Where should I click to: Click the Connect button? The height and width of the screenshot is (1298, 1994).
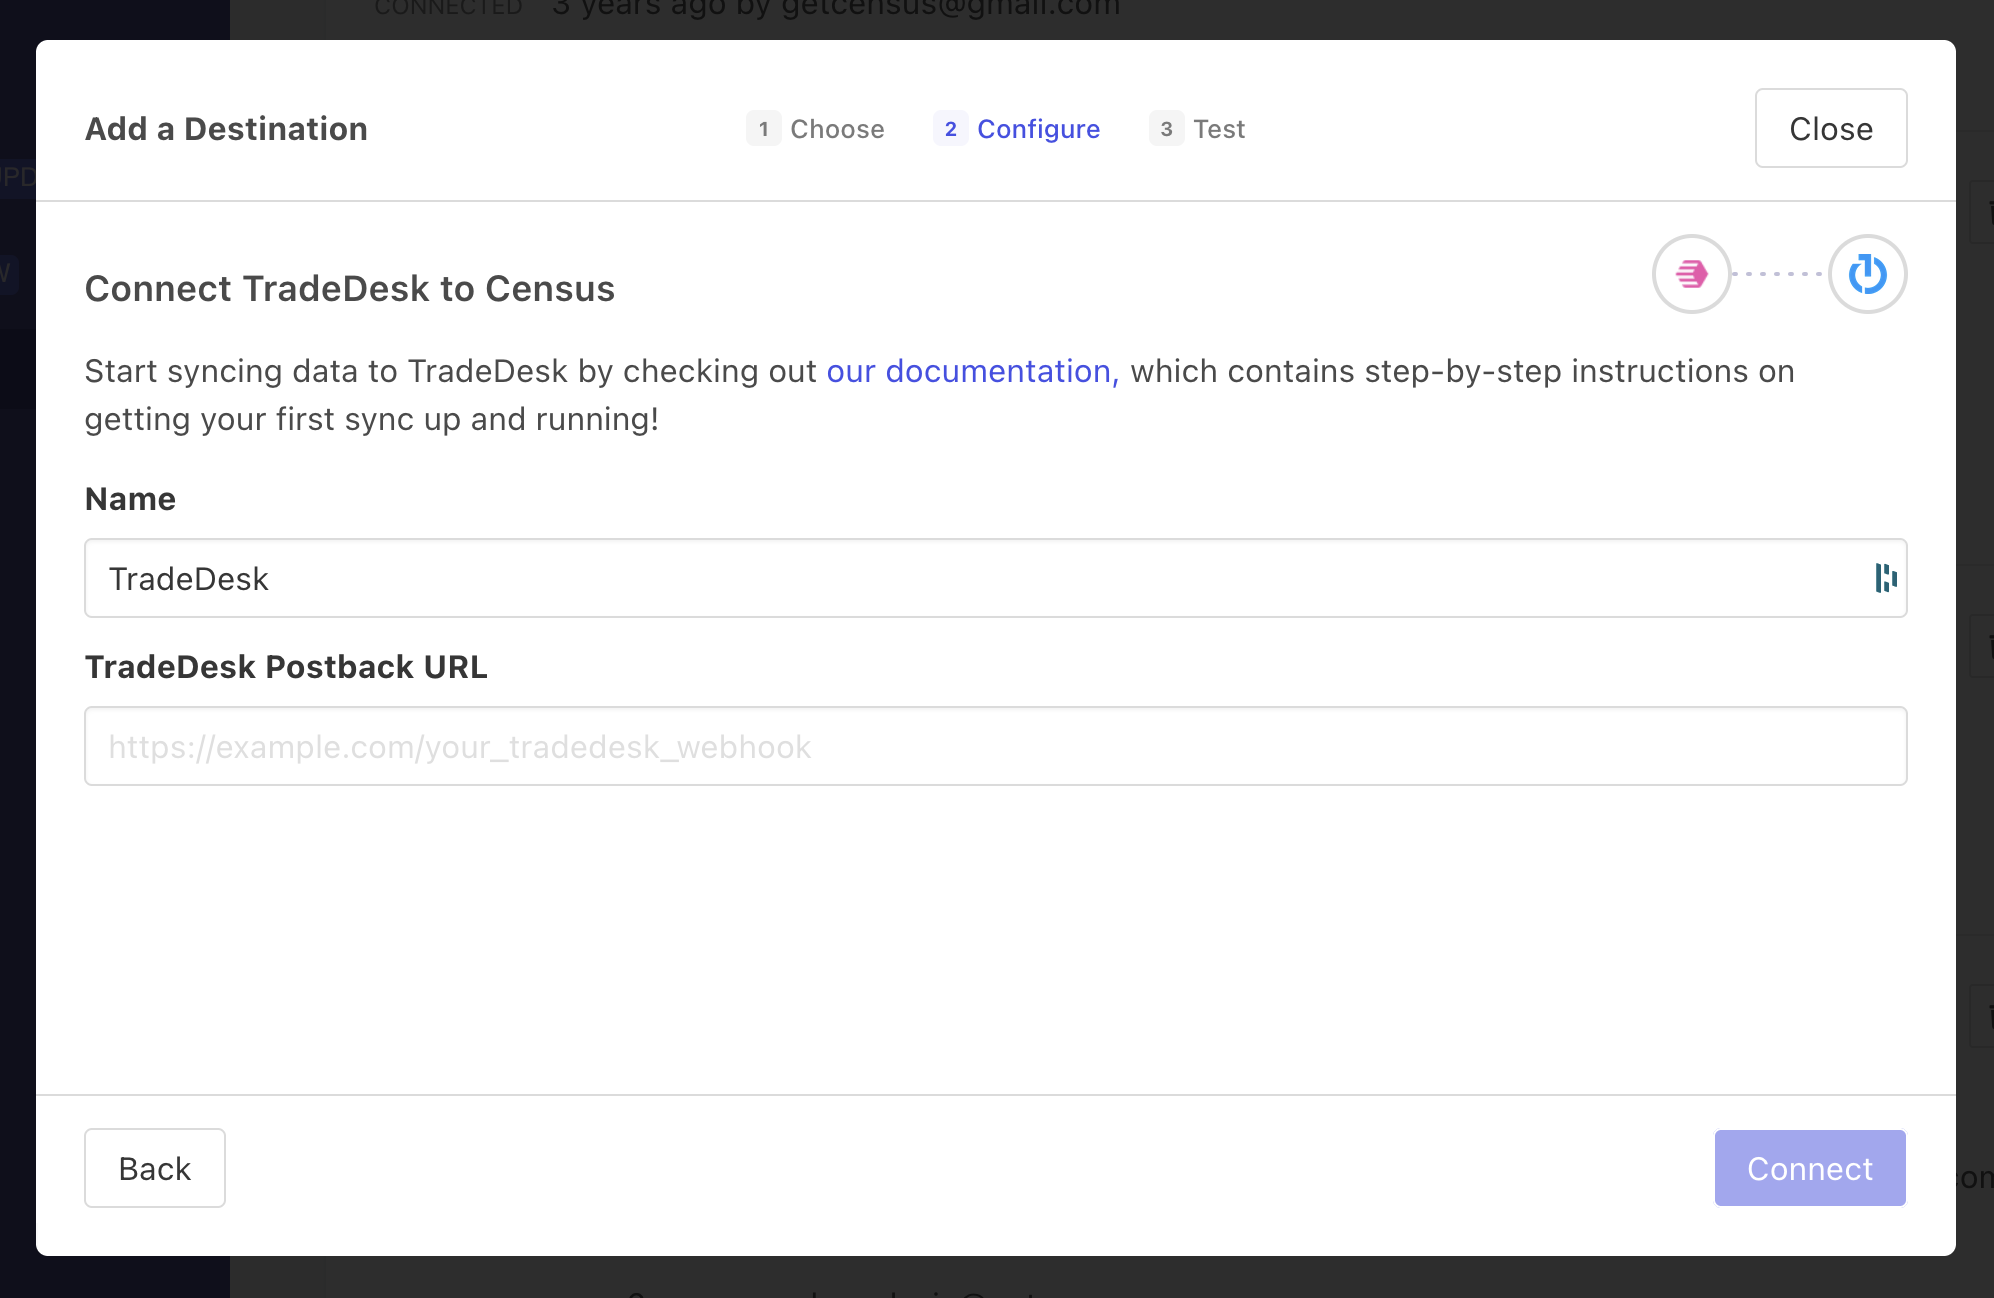tap(1810, 1168)
